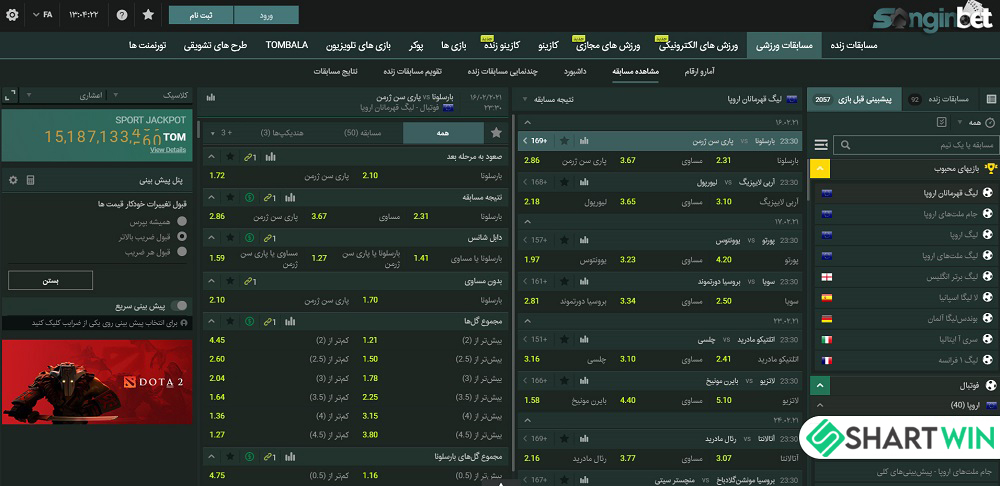Select the 'قبول هر ضریب' radio option

point(182,251)
